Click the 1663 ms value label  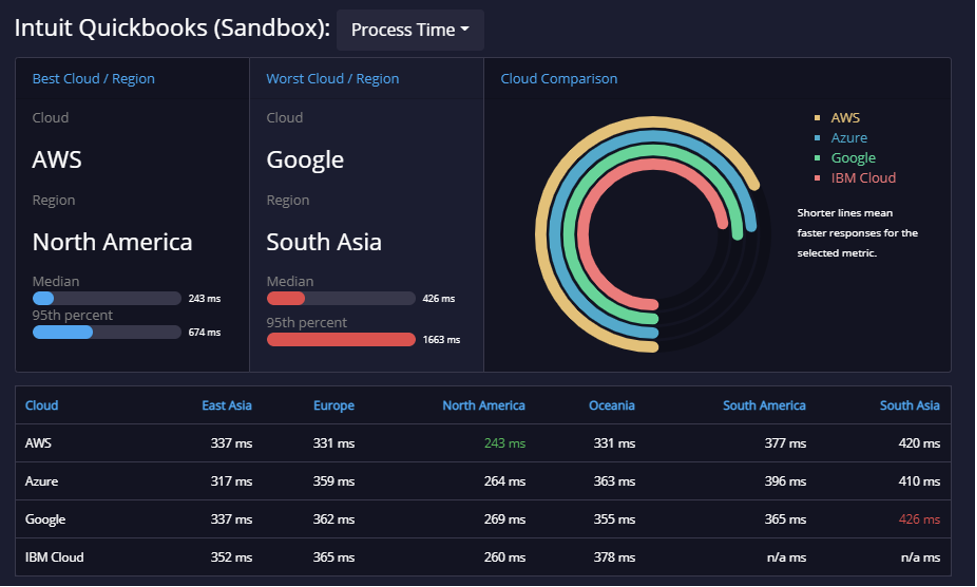click(x=441, y=340)
